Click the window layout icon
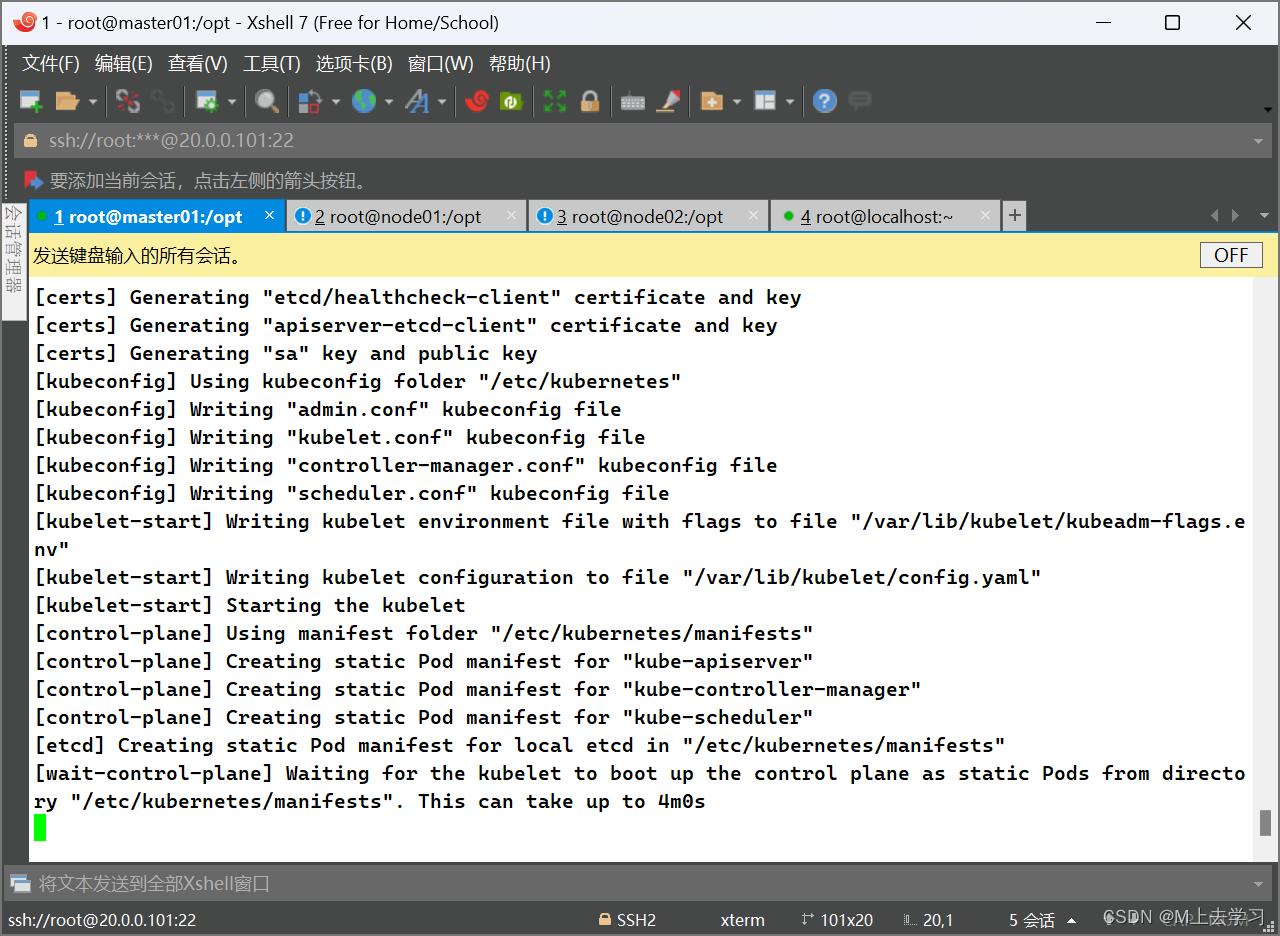 point(765,101)
